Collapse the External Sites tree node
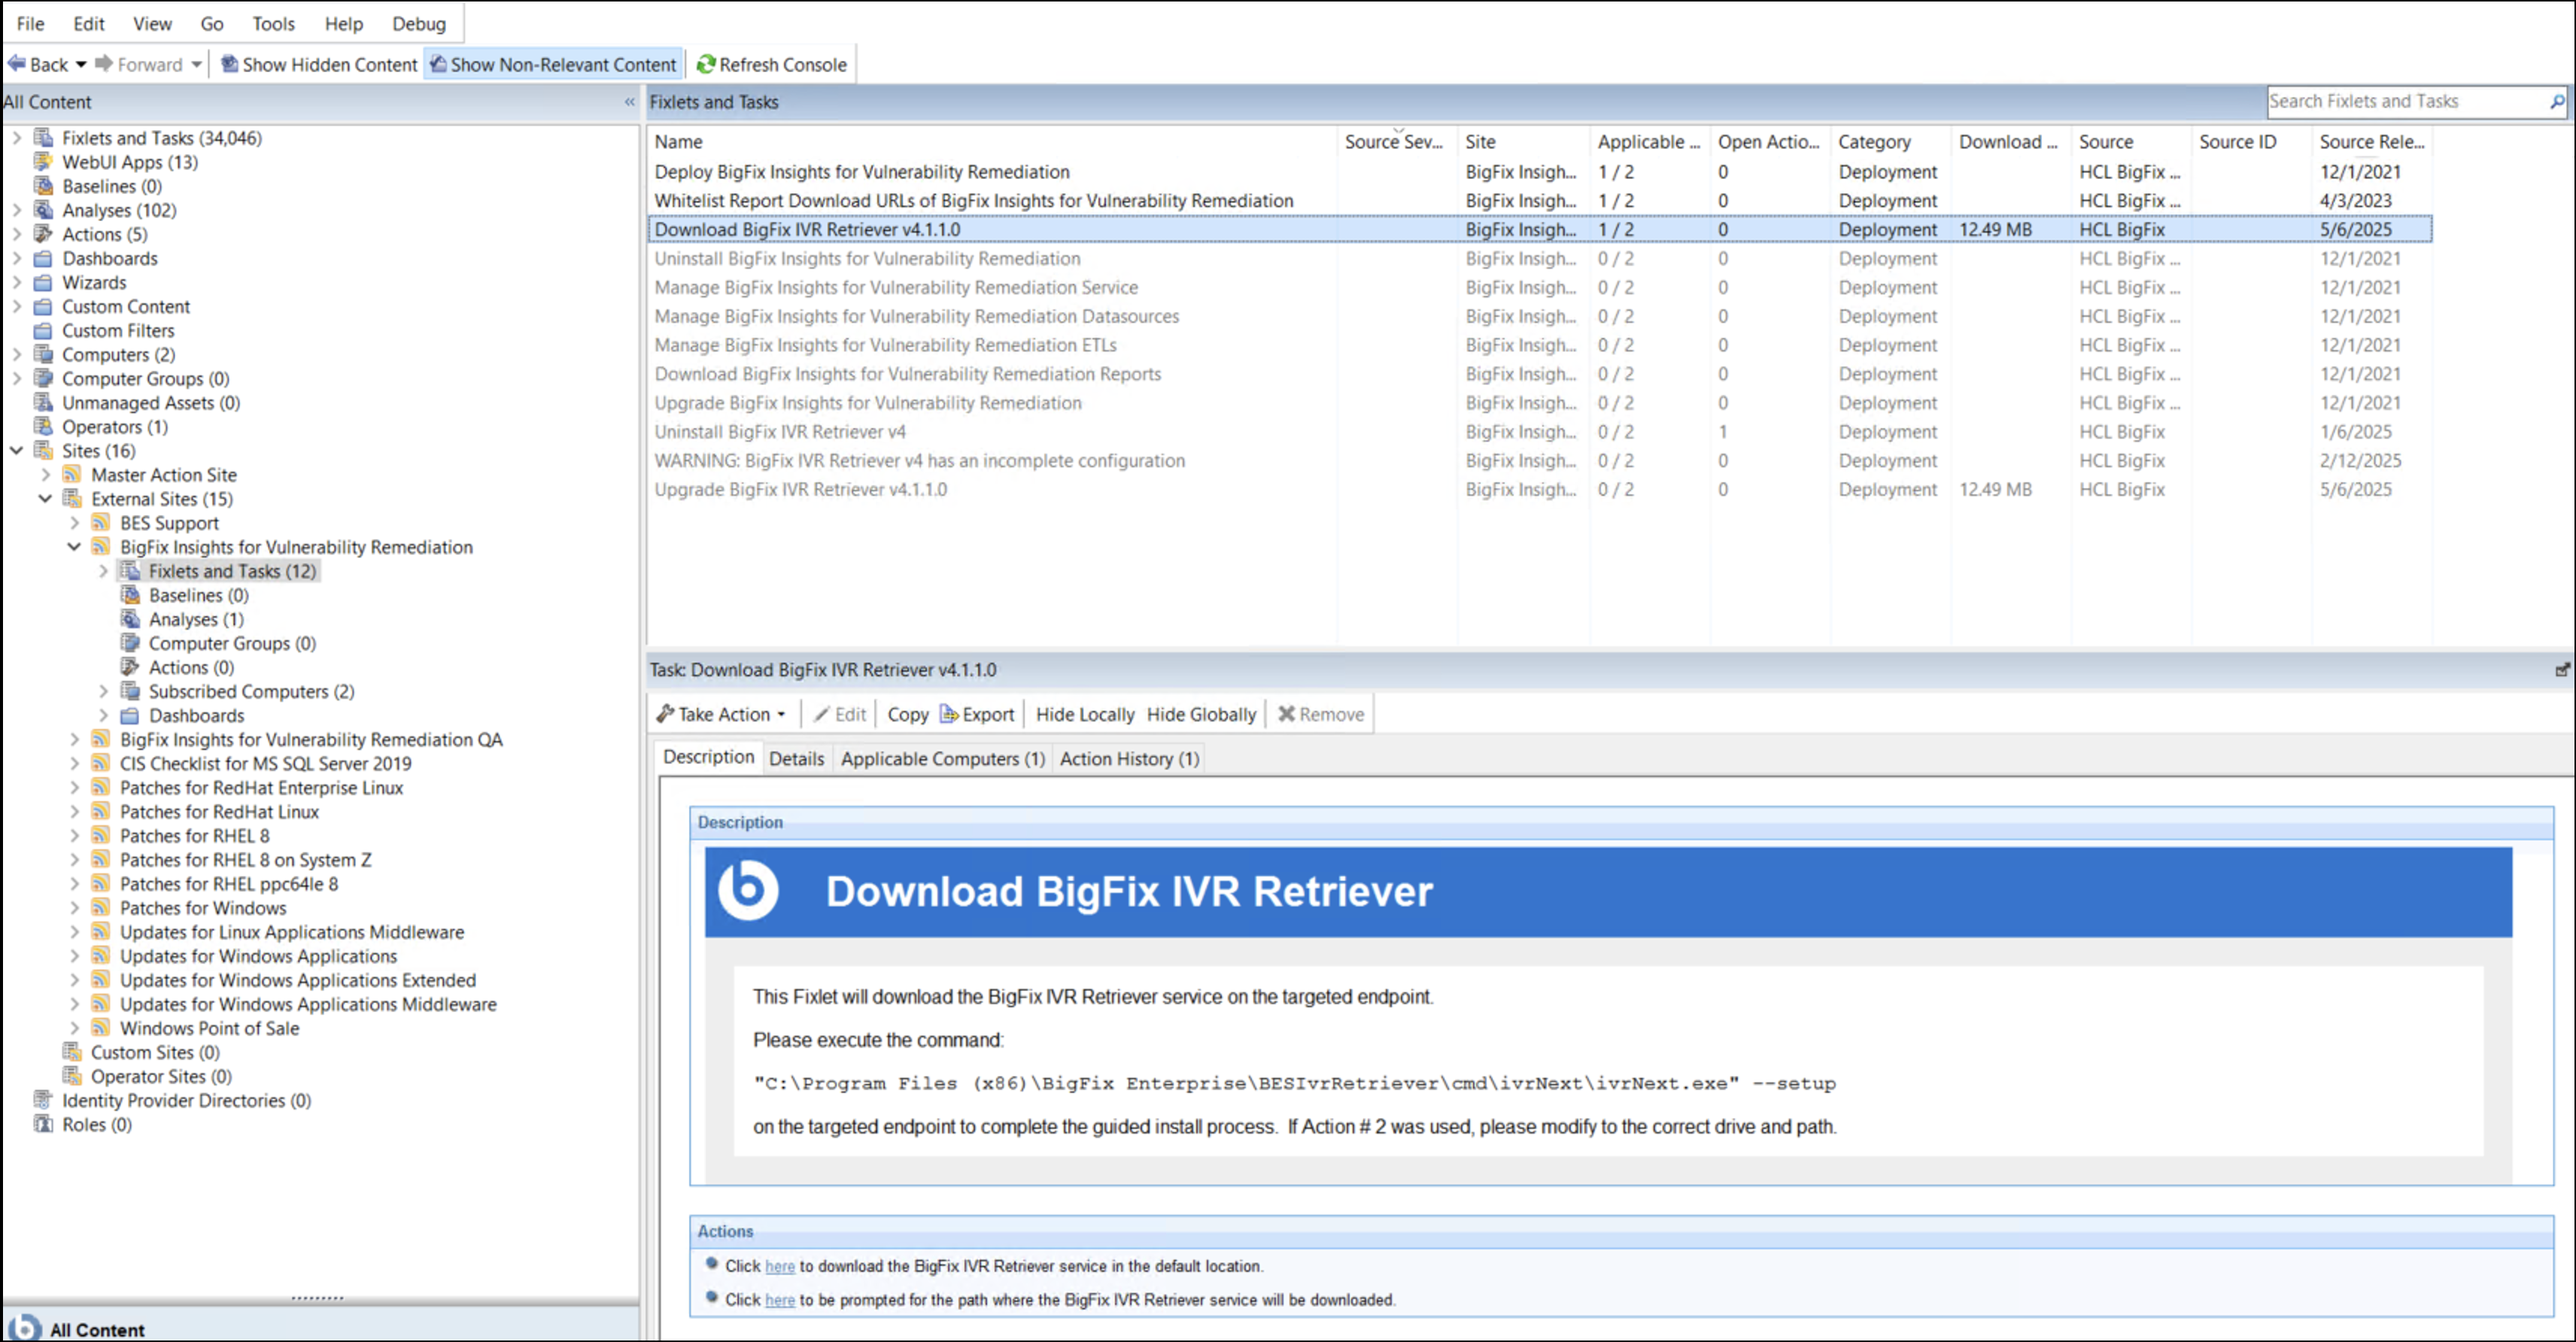Image resolution: width=2576 pixels, height=1342 pixels. pos(45,499)
